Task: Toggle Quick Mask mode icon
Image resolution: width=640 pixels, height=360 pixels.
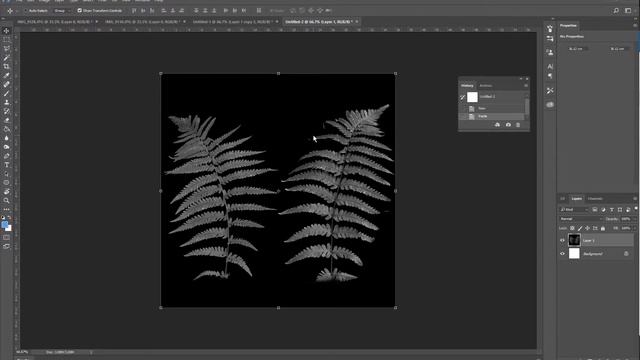Action: click(7, 238)
